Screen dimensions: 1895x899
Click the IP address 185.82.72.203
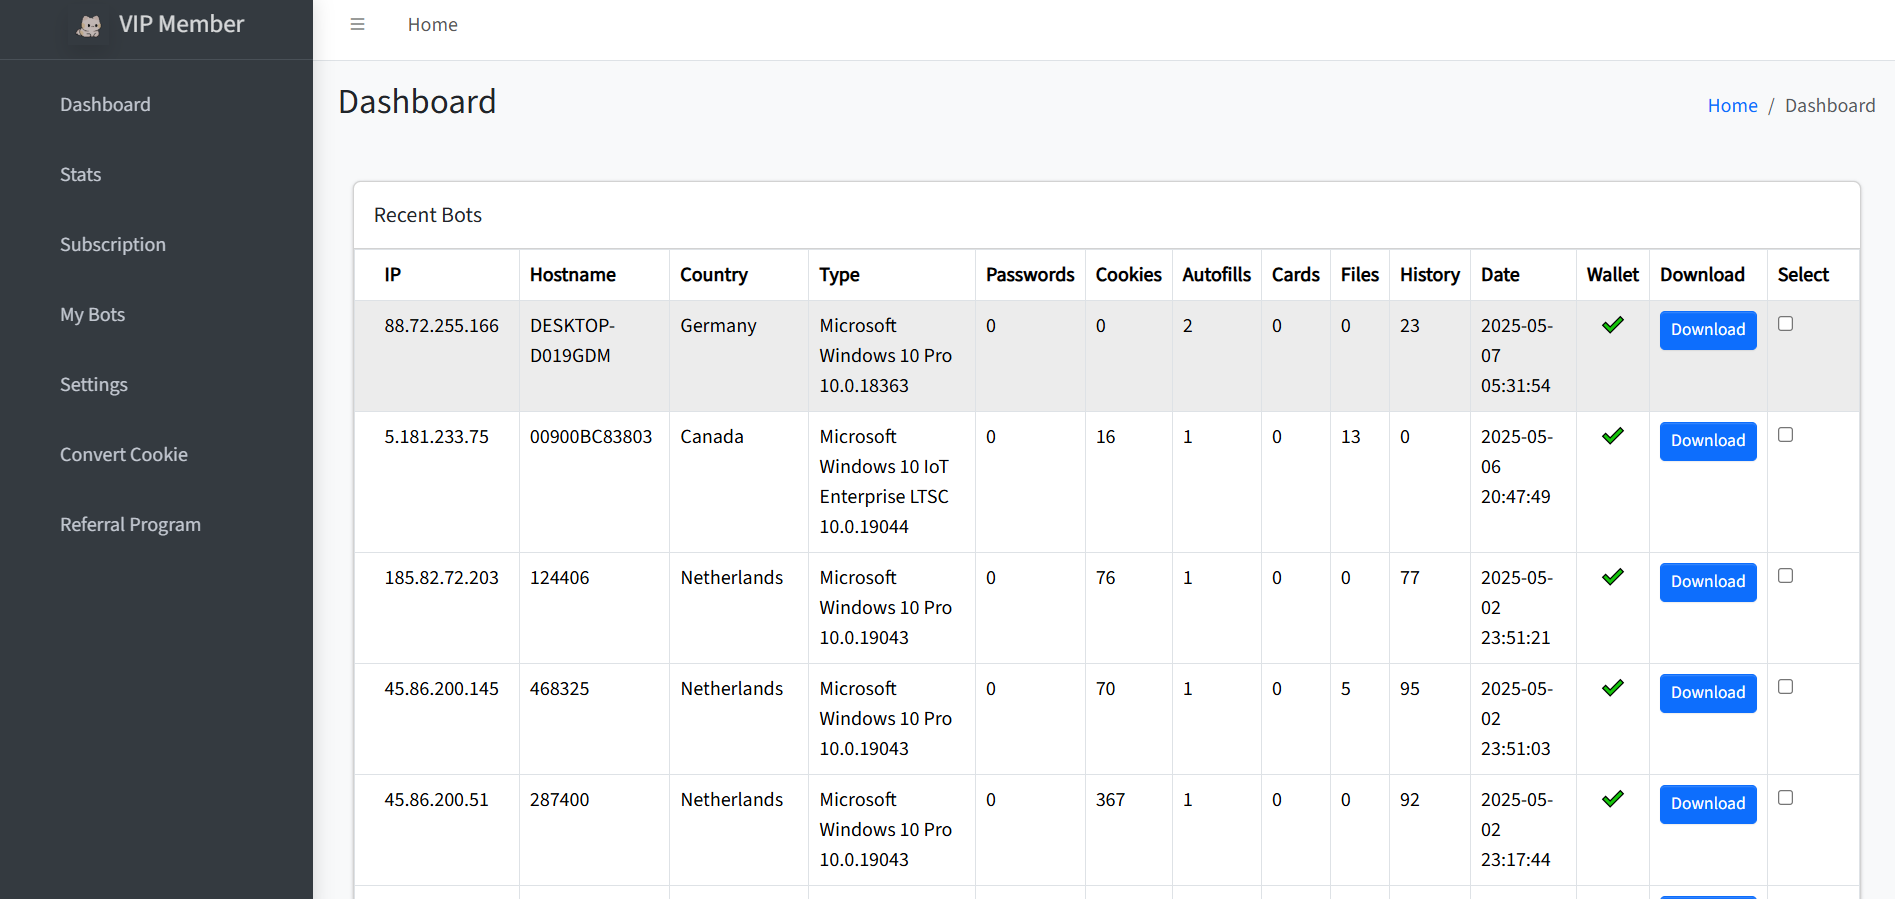coord(441,578)
